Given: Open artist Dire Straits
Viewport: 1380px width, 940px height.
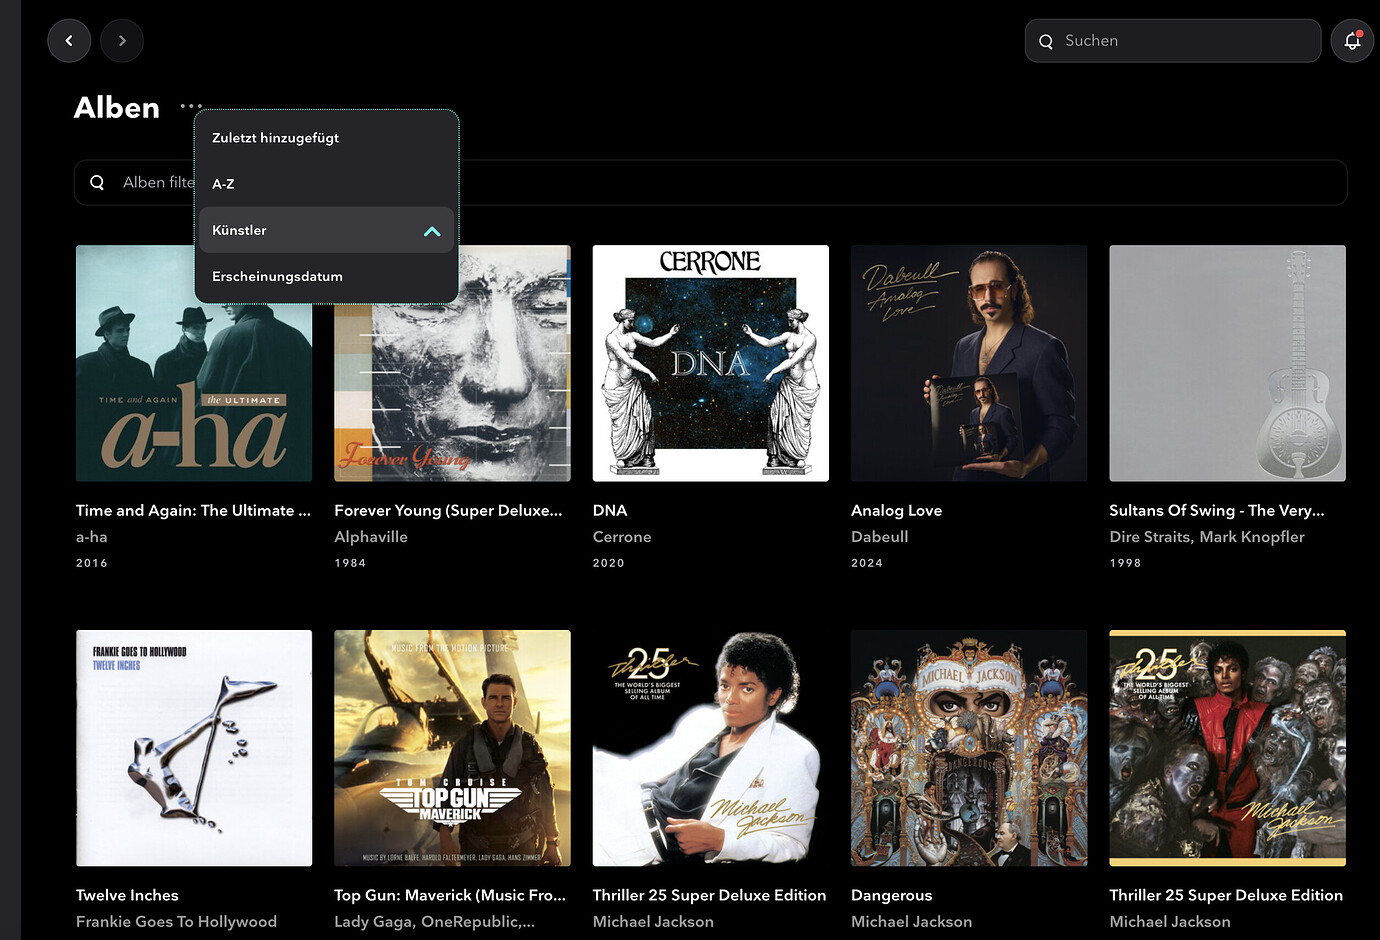Looking at the screenshot, I should 1150,537.
